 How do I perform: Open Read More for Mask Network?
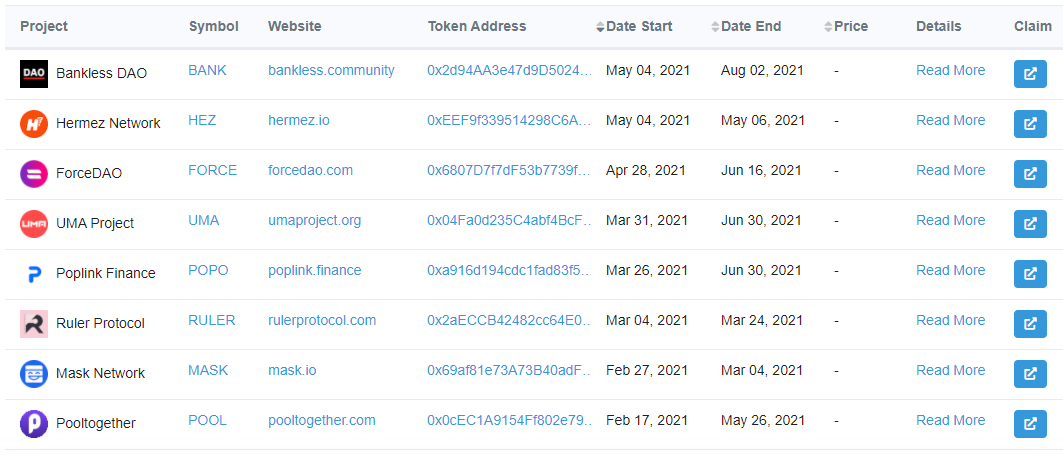[x=950, y=370]
